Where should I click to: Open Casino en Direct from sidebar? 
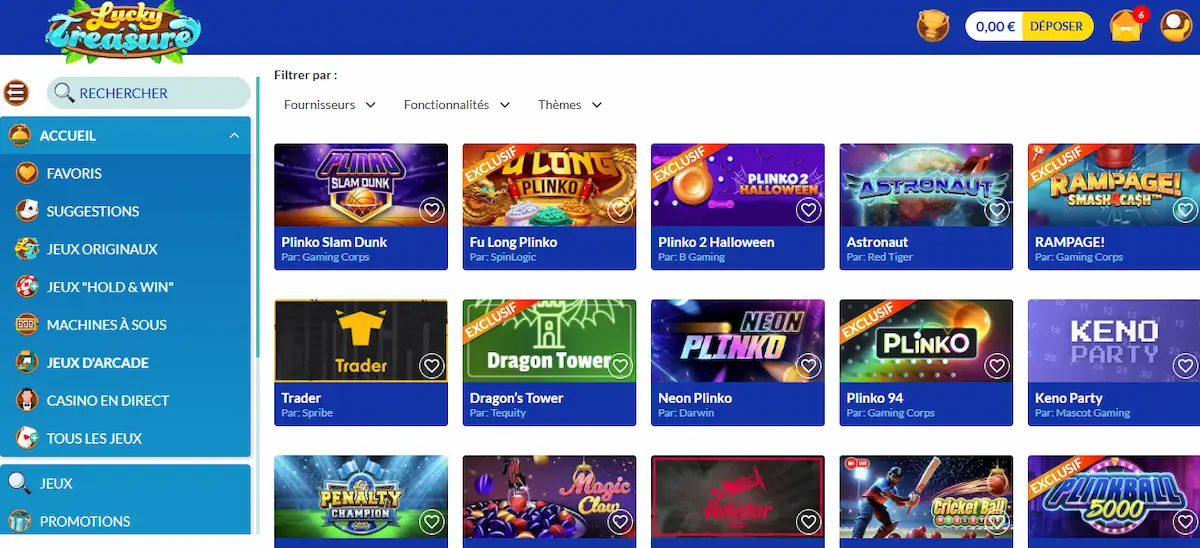pos(107,400)
